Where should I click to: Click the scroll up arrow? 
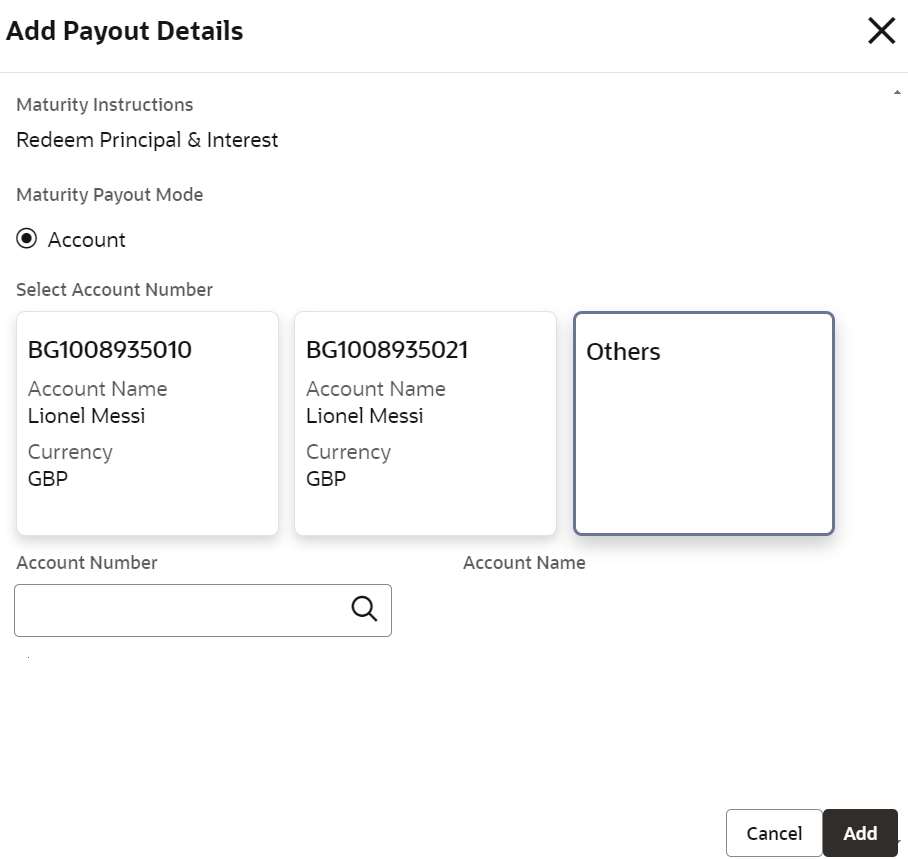click(896, 93)
